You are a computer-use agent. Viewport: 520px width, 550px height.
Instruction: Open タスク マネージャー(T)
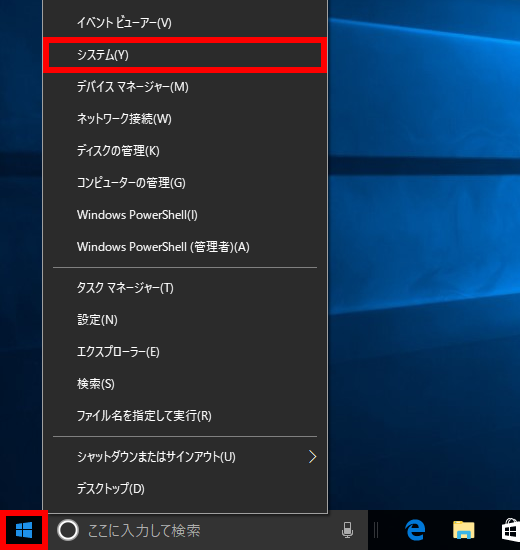click(185, 288)
